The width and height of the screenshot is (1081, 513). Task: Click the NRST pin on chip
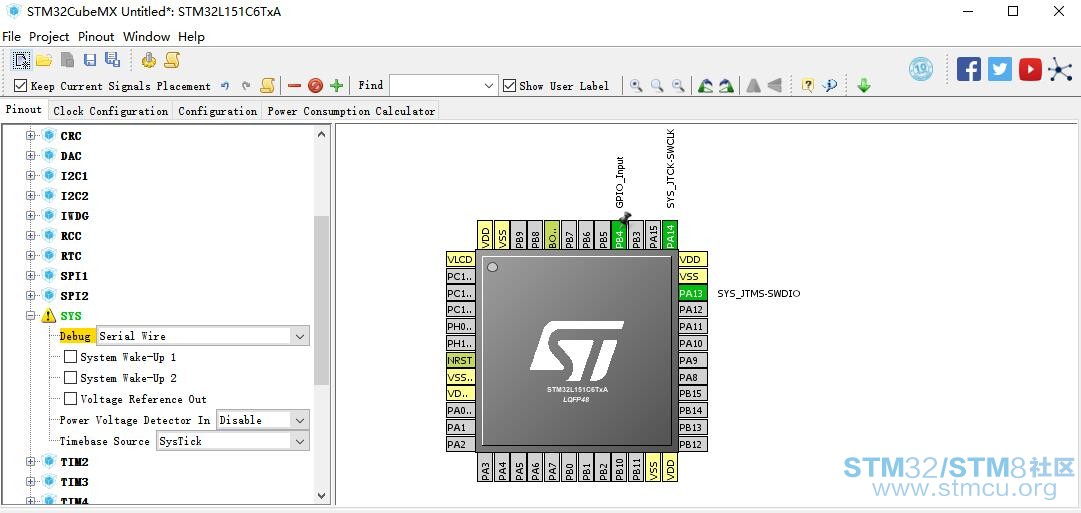point(460,360)
